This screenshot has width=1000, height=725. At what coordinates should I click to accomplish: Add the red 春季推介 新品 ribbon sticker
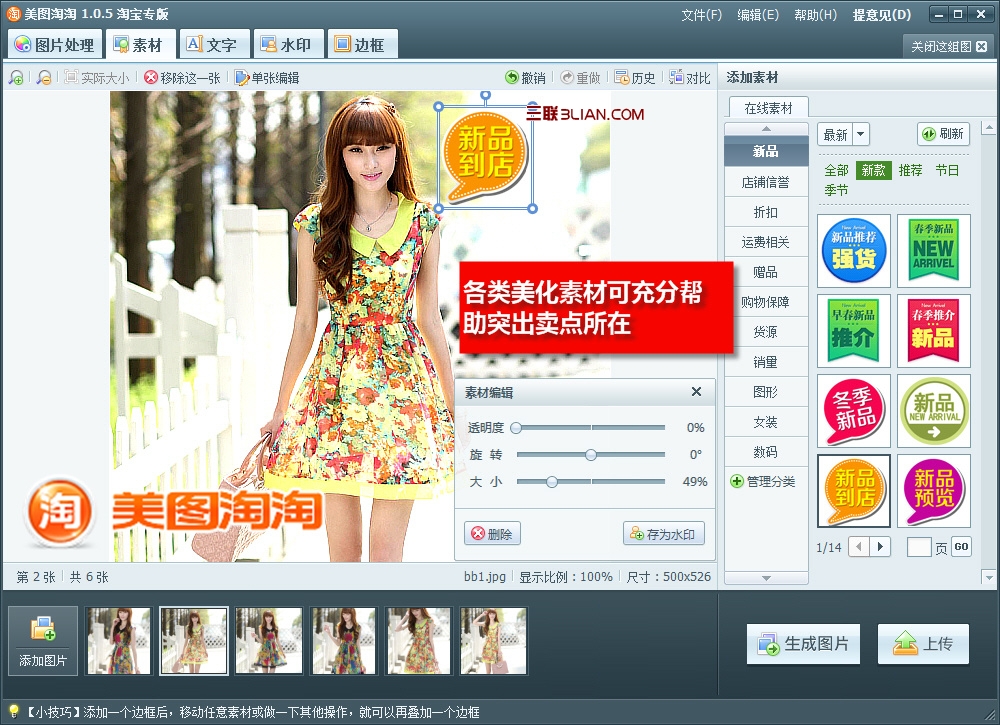[934, 331]
